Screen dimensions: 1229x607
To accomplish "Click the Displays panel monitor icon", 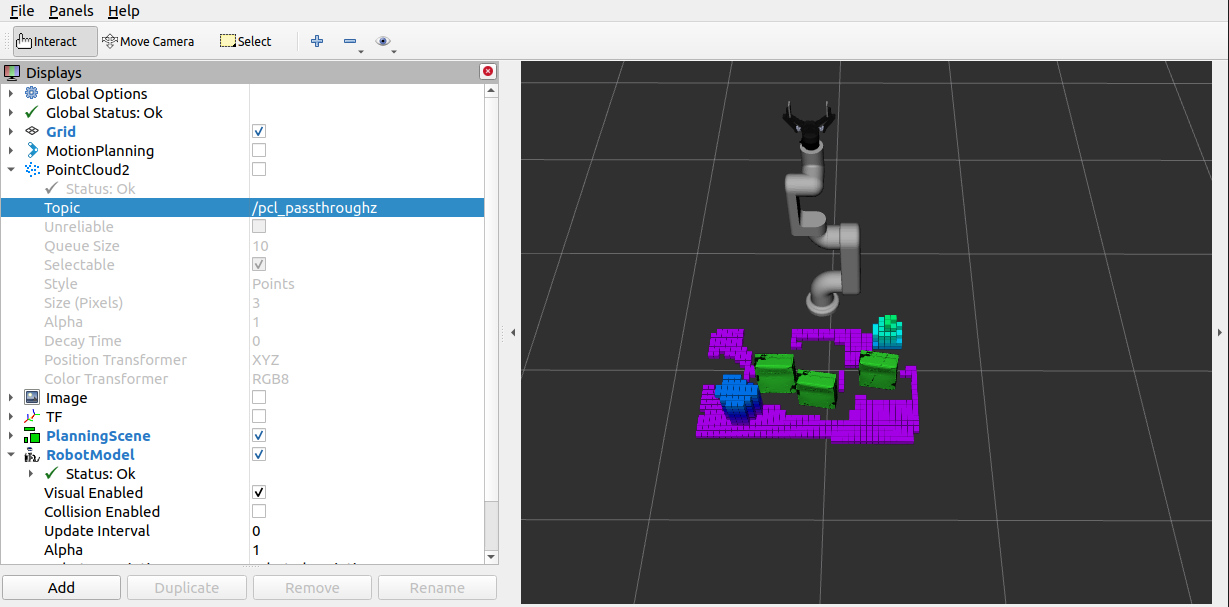I will 12,72.
